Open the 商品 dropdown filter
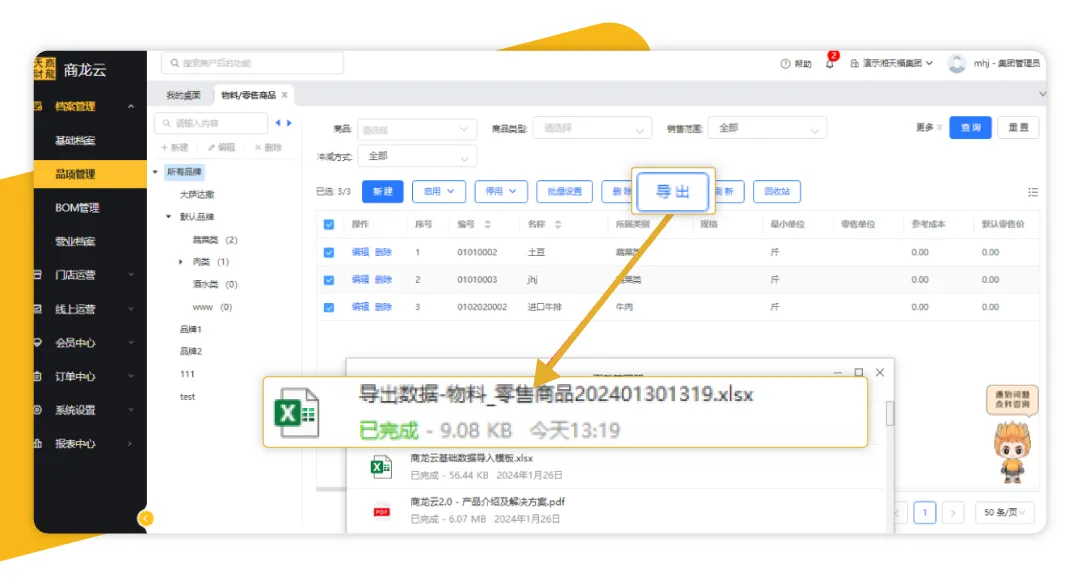Screen dimensions: 1080x588 pyautogui.click(x=416, y=129)
